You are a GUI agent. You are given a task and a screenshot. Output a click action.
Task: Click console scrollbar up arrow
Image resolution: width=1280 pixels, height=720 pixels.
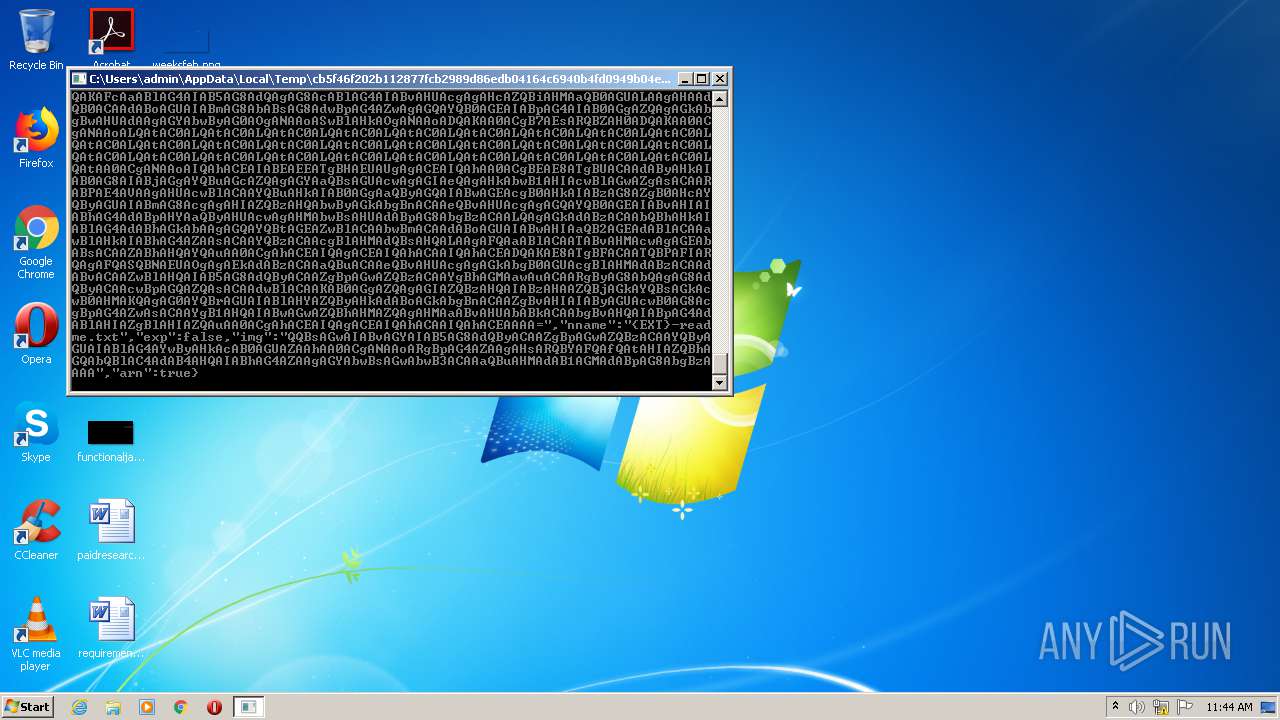719,99
